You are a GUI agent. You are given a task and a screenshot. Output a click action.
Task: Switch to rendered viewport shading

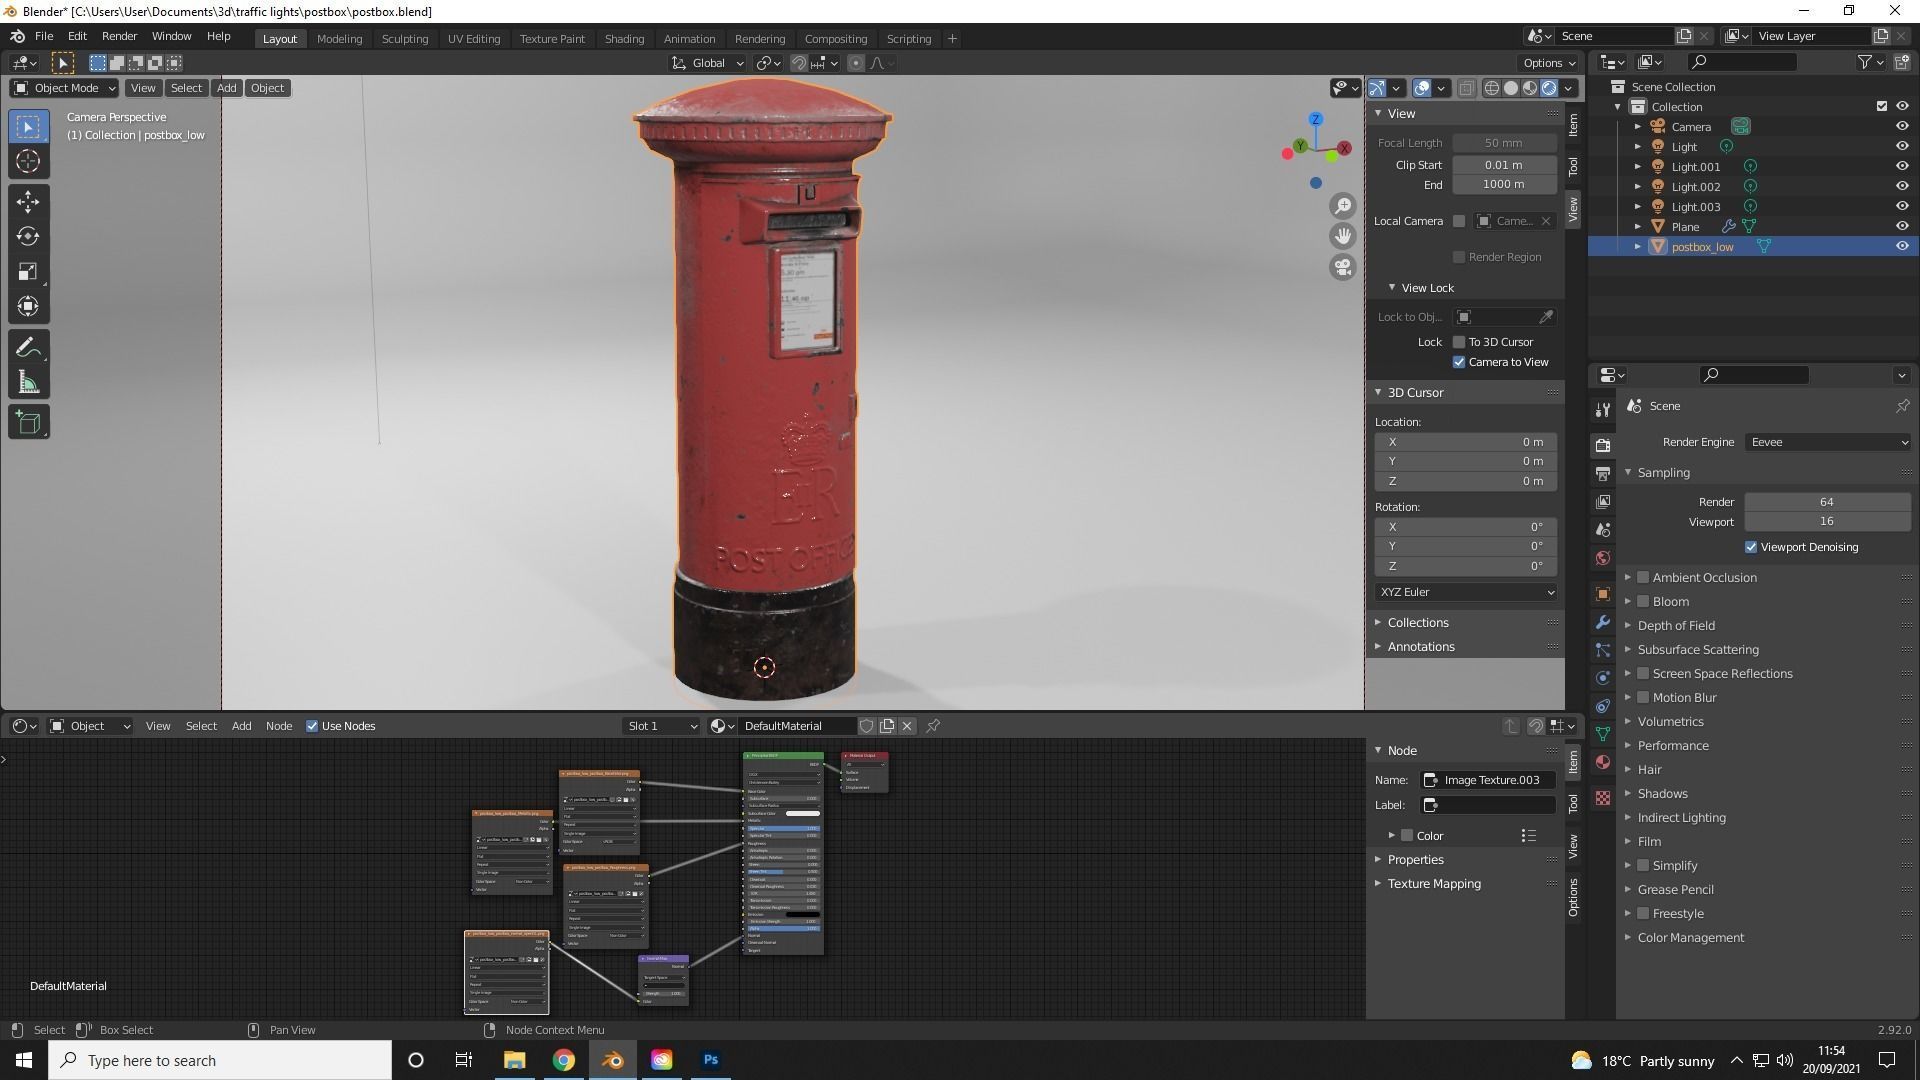(x=1549, y=88)
